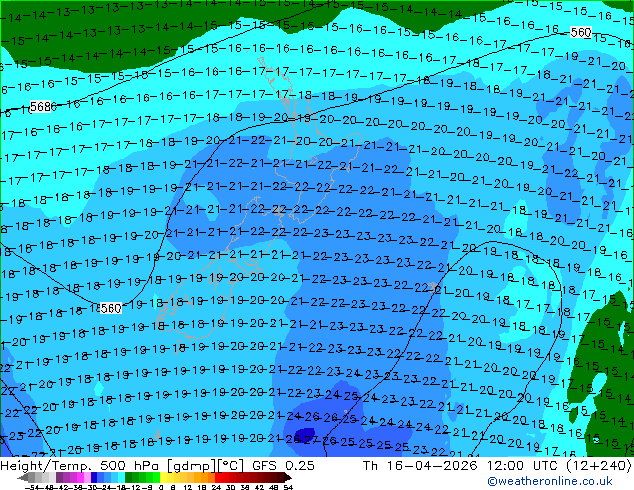This screenshot has height=490, width=634.
Task: Click the map title Height/Temp. 500 hPa
Action: click(x=78, y=465)
